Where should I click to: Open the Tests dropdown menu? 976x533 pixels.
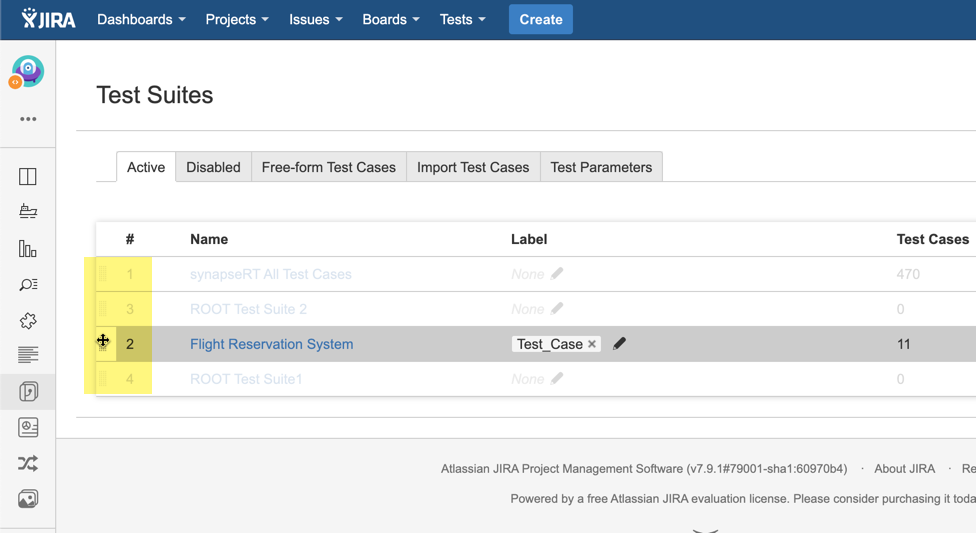coord(462,19)
